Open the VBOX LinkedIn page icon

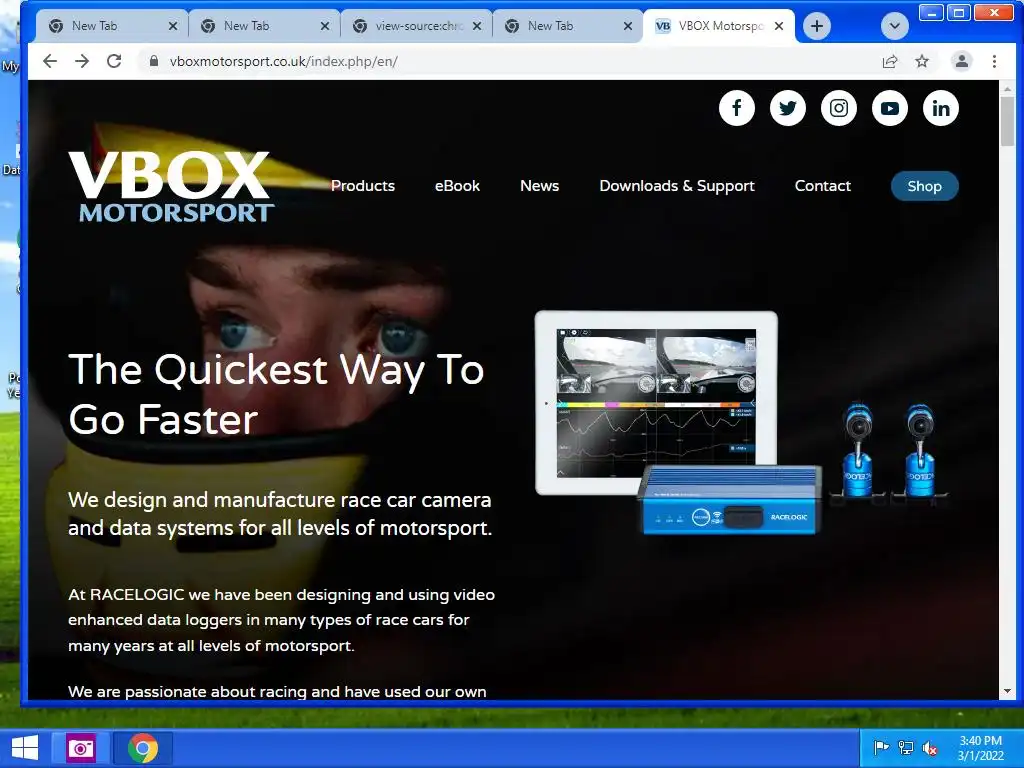940,108
